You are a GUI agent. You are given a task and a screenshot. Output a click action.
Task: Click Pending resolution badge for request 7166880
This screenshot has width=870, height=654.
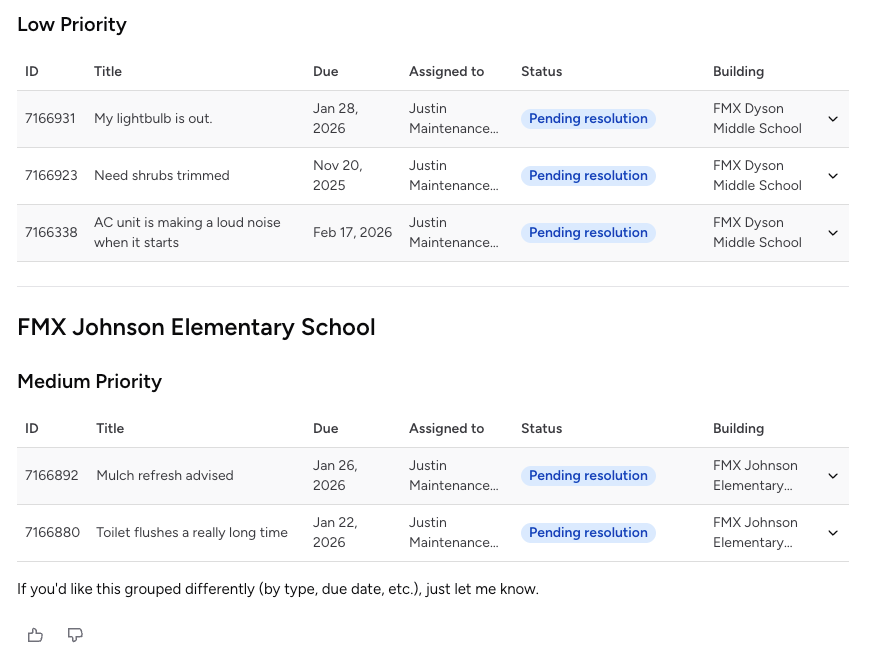click(588, 533)
